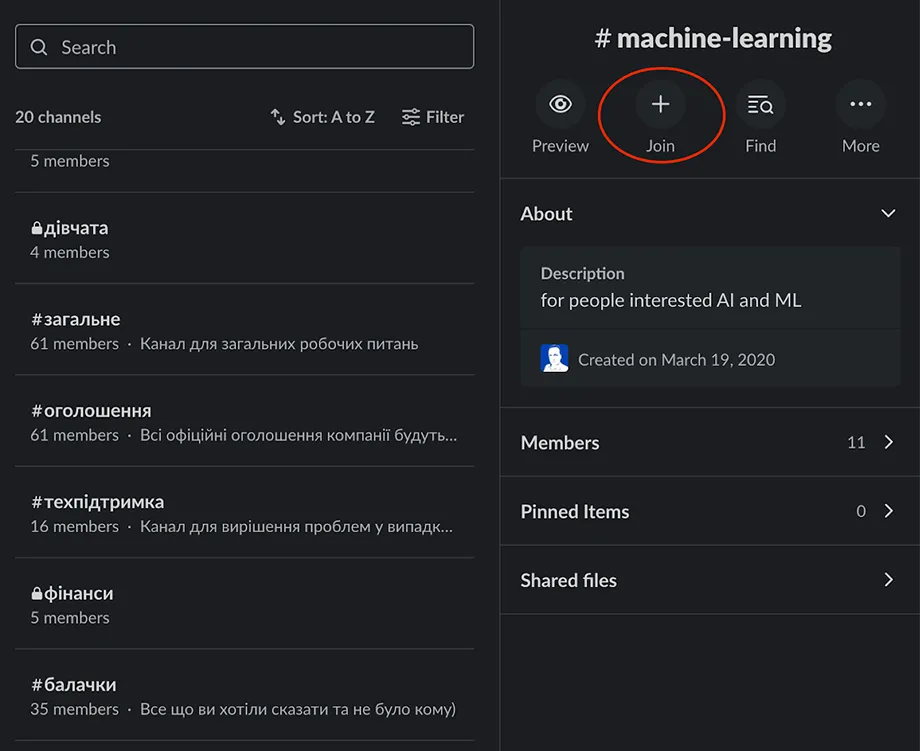Screen dimensions: 920x751
Task: Open the #балачки channel
Action: pyautogui.click(x=73, y=685)
